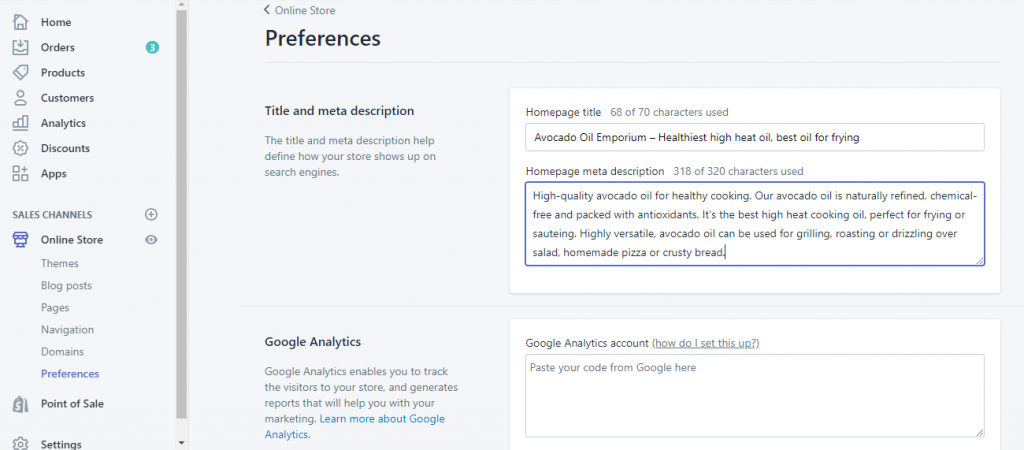Select Online Store sales channel

click(72, 240)
